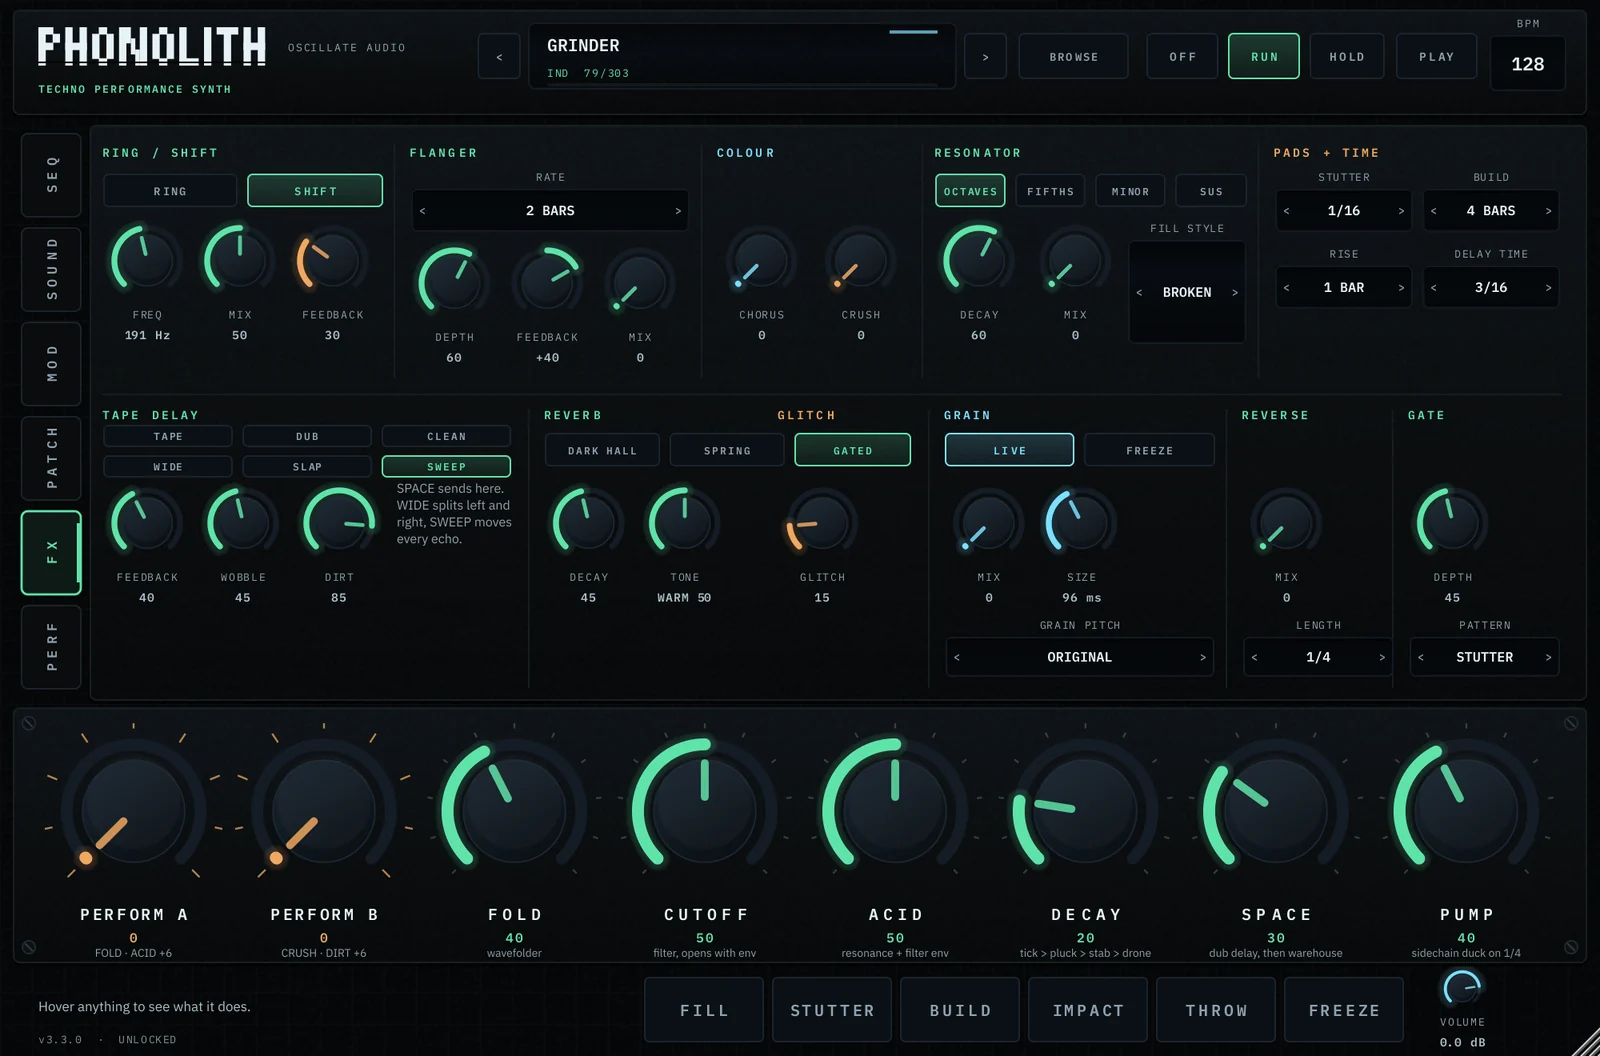Click the Delay Time right arrow
The width and height of the screenshot is (1600, 1056).
click(1548, 288)
